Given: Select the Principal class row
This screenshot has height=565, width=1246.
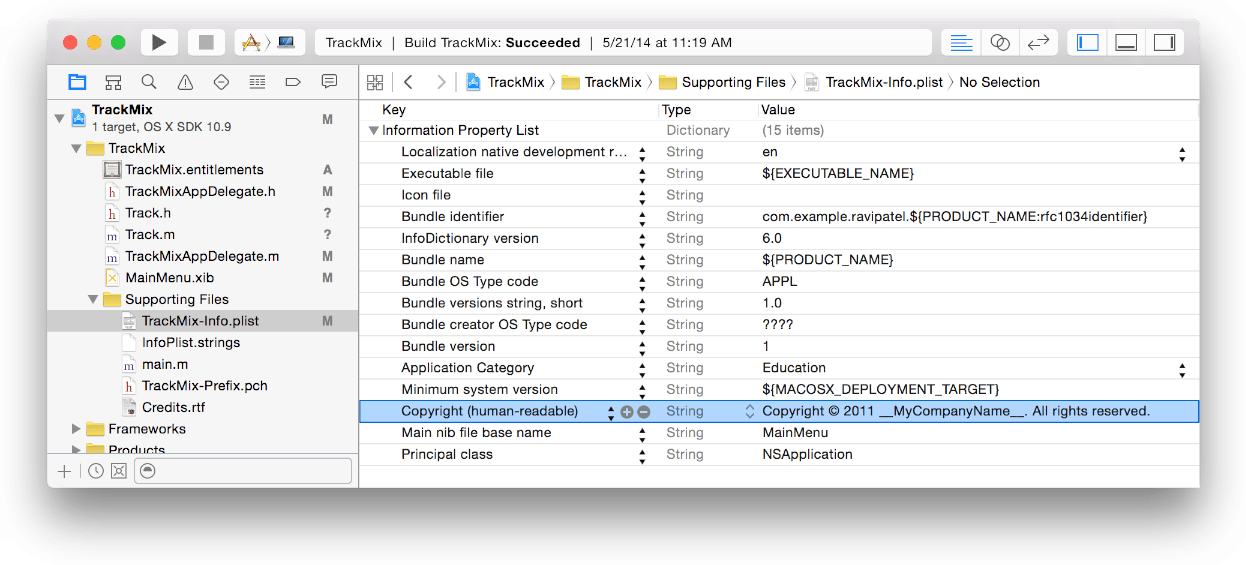Looking at the screenshot, I should tap(779, 455).
